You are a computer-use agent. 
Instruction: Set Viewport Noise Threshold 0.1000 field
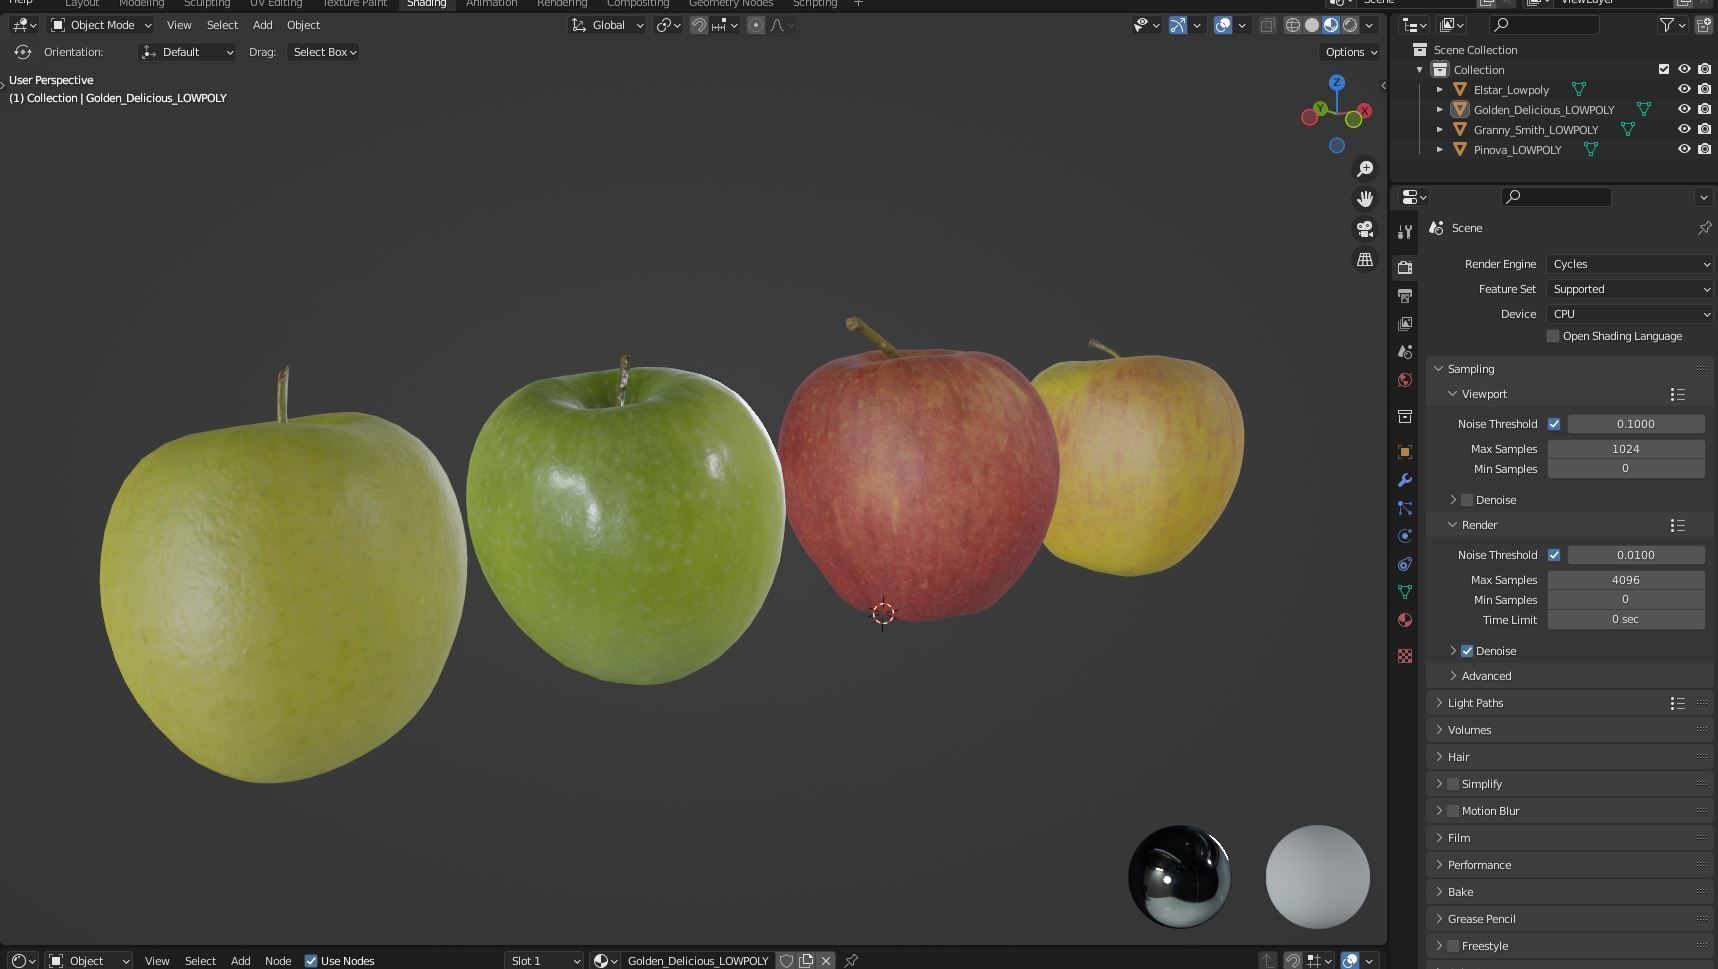pos(1635,424)
